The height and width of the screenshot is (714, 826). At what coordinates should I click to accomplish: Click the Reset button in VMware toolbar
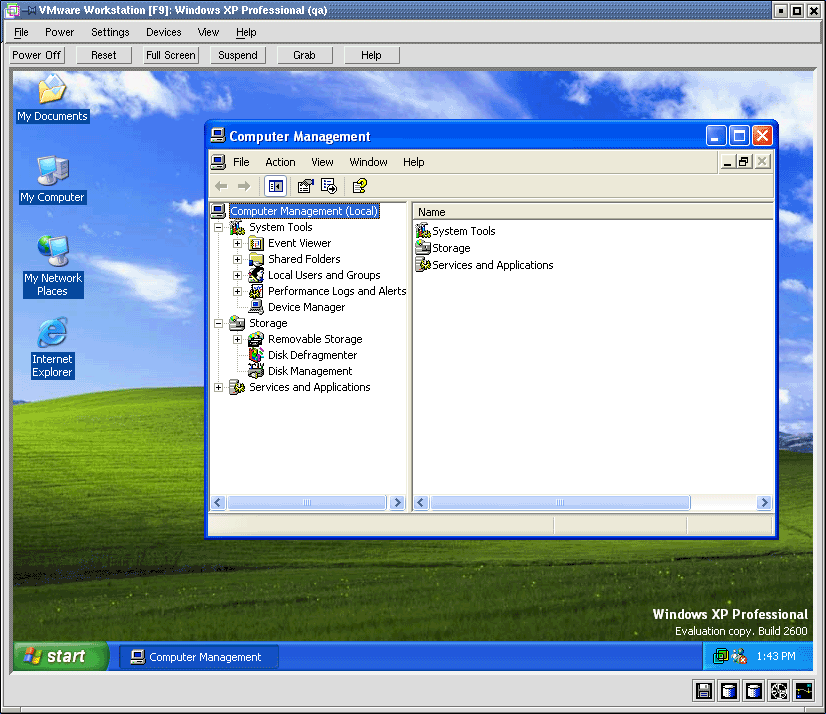(104, 55)
